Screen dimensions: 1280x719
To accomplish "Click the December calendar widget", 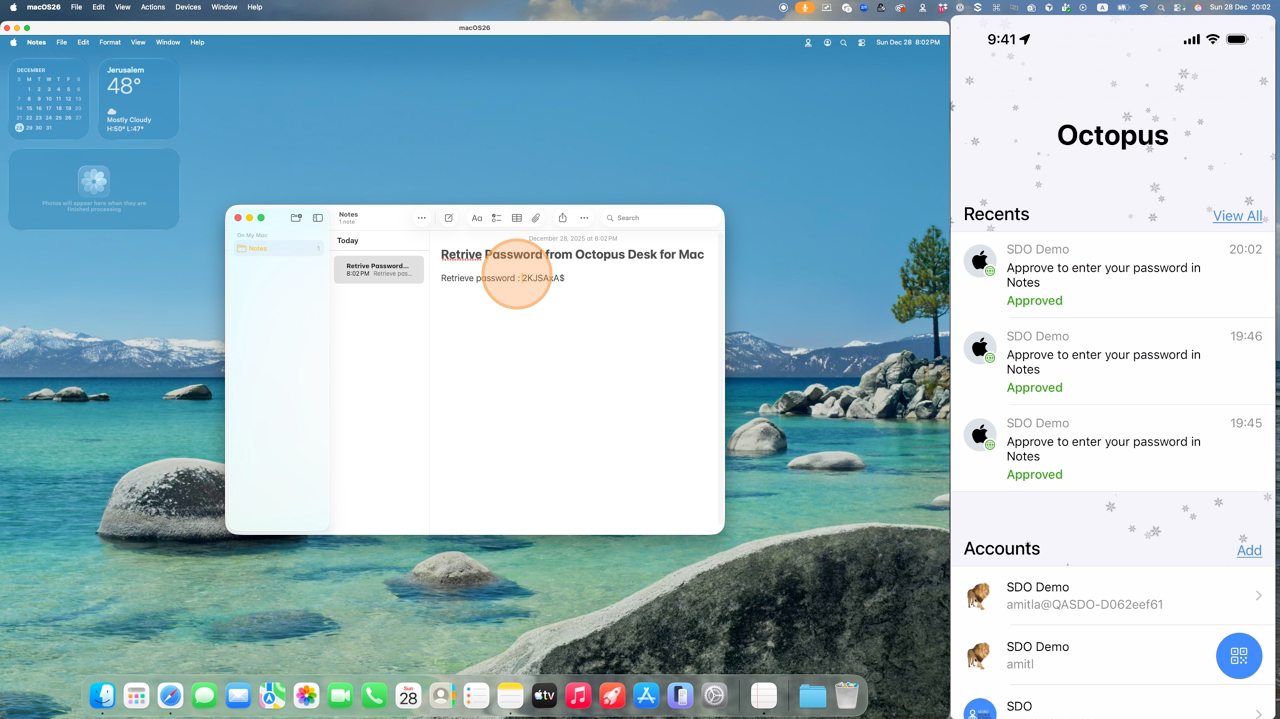I will 49,99.
